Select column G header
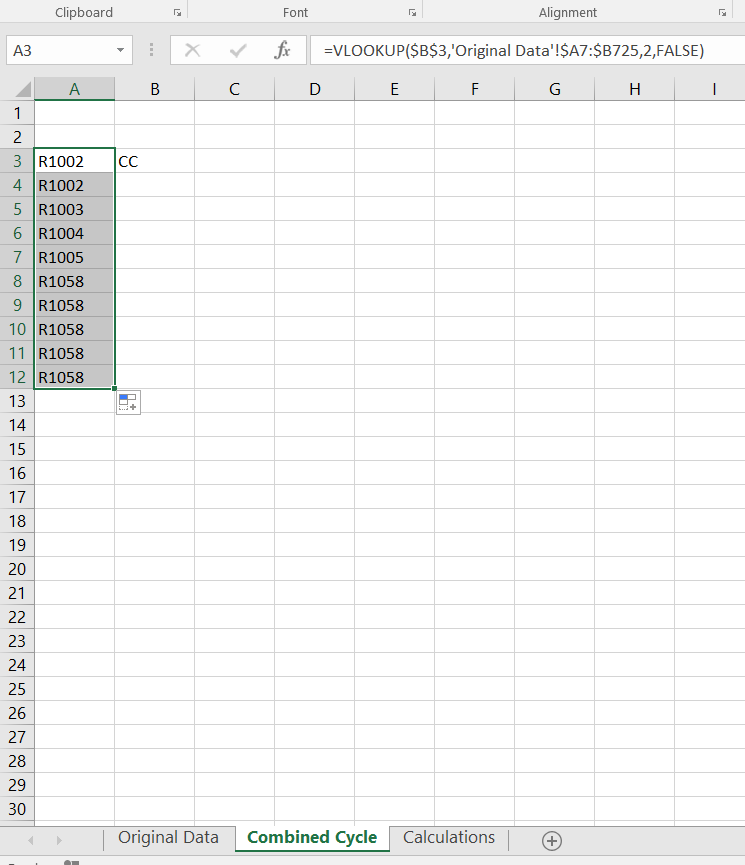The height and width of the screenshot is (865, 745). [x=555, y=89]
